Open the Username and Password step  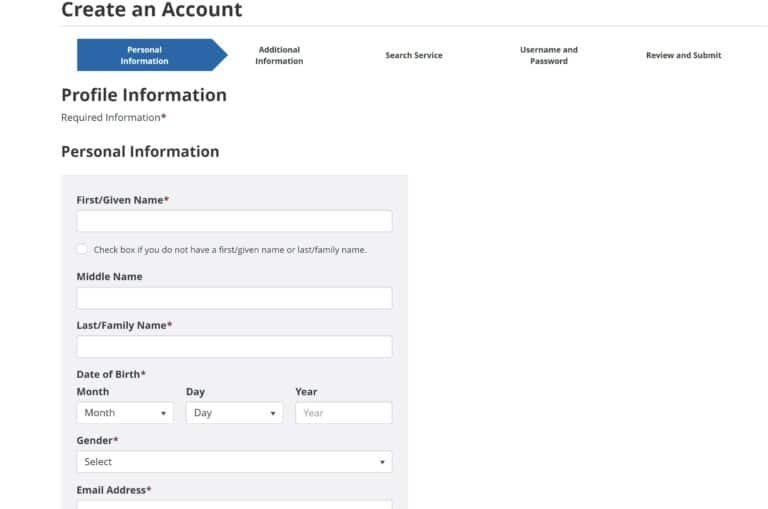tap(548, 55)
